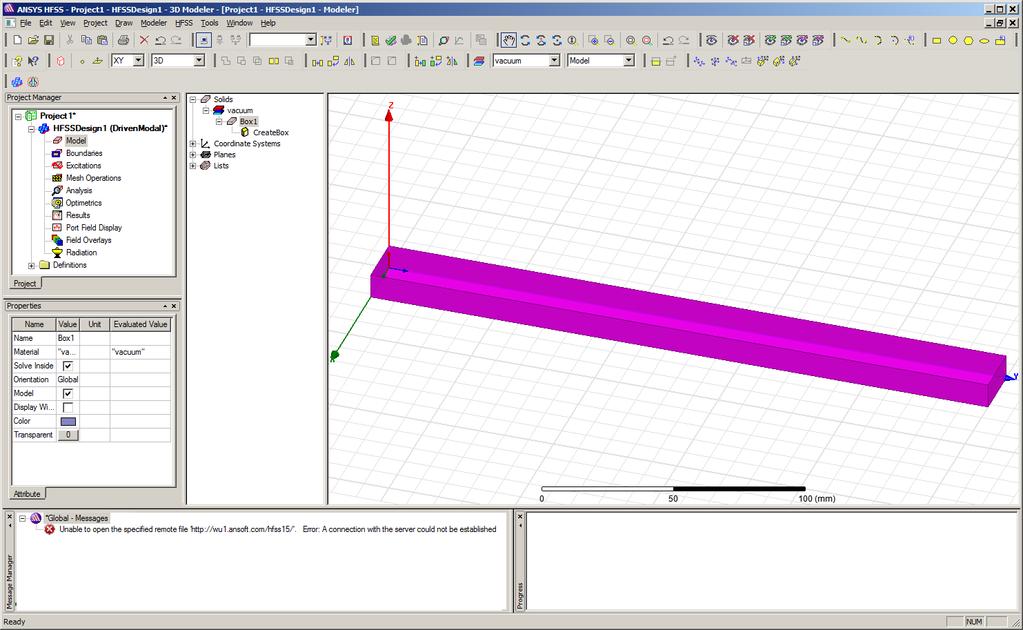Click the Show/Hide eye icon

point(712,40)
